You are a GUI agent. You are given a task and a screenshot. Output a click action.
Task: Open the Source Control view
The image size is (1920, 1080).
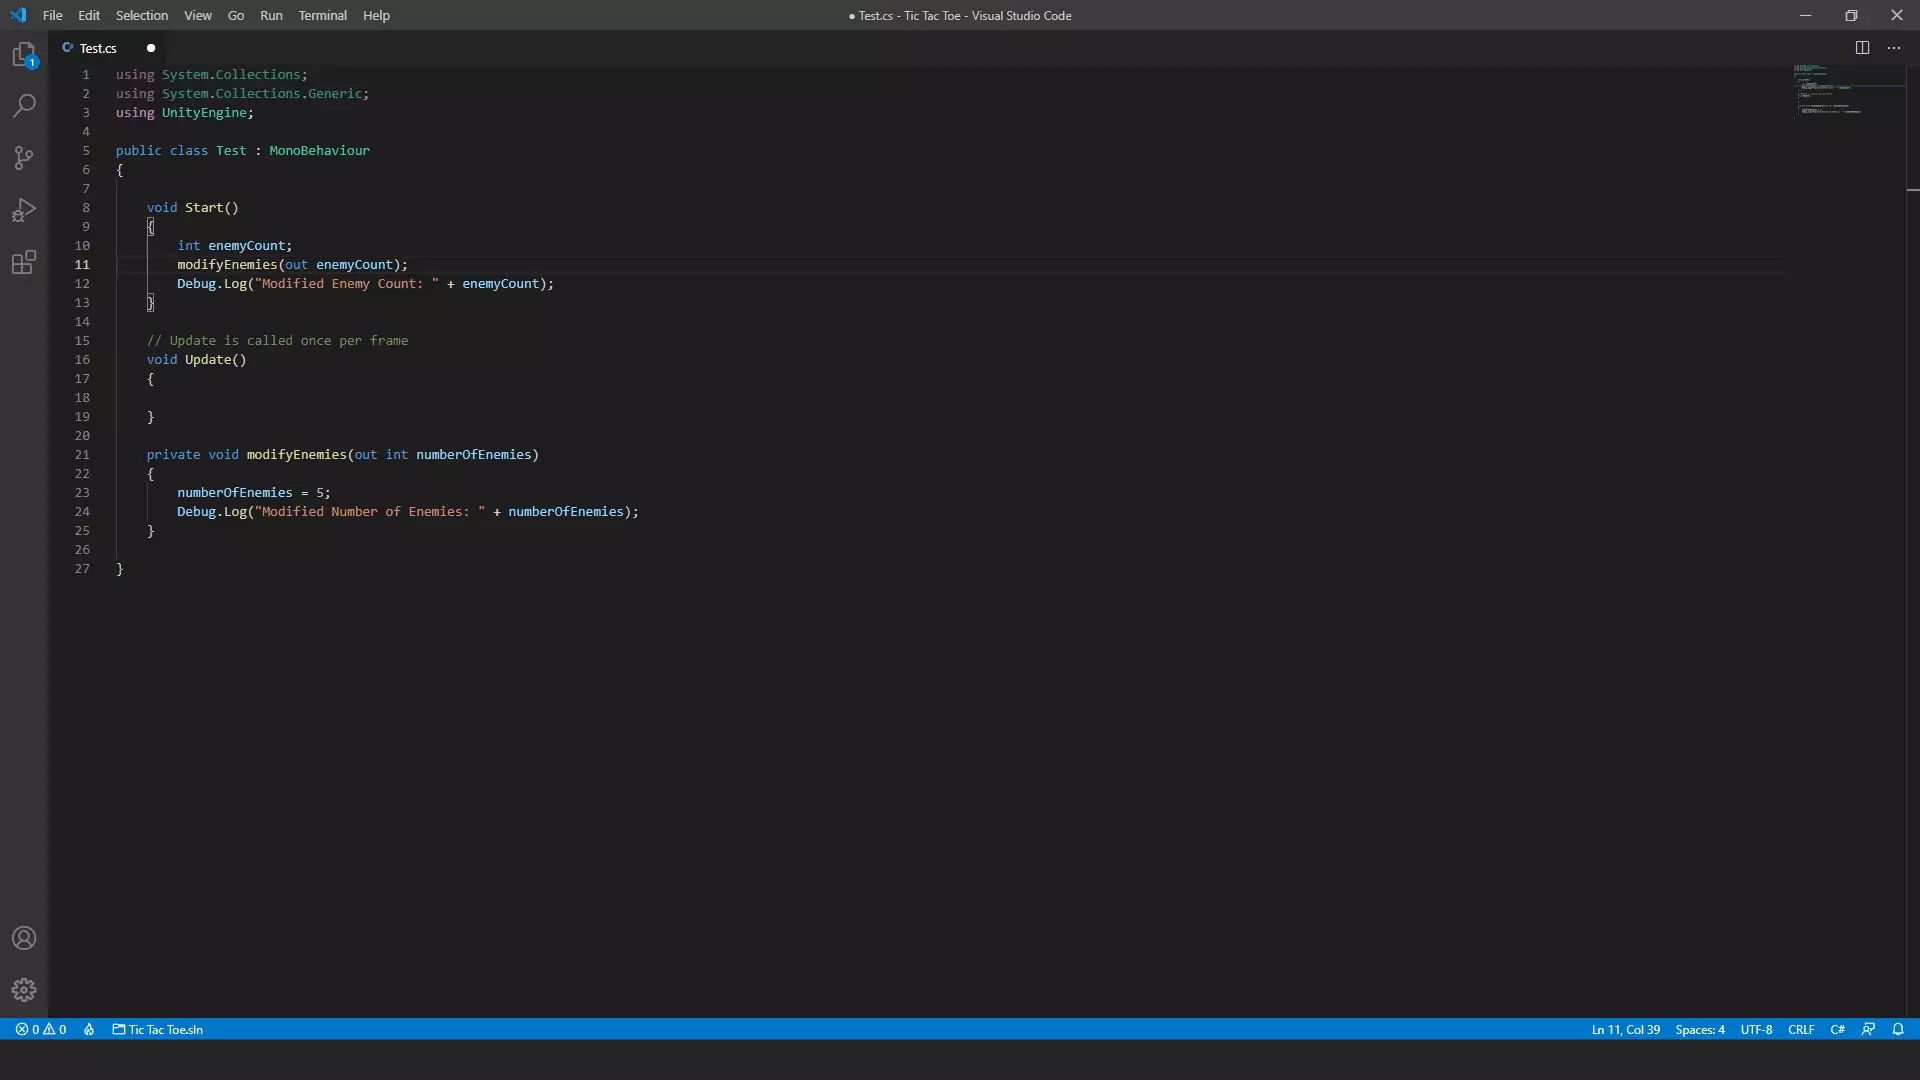(24, 158)
